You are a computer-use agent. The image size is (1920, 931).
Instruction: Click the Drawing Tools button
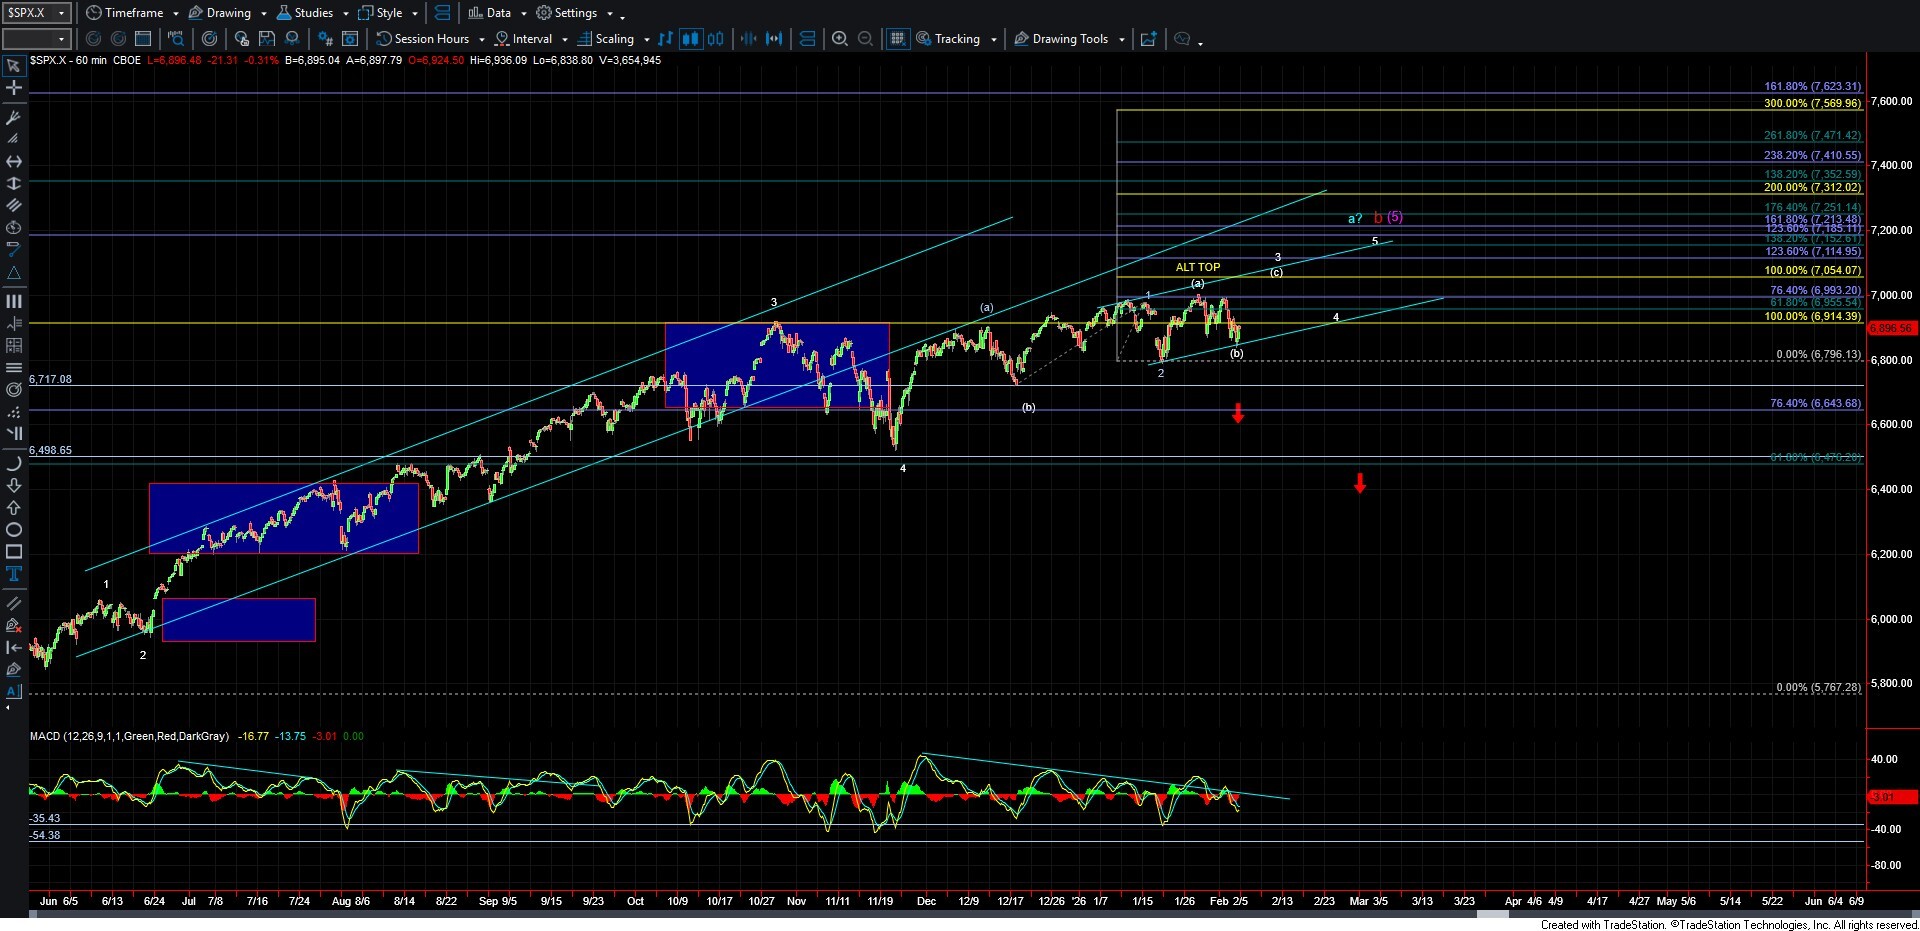click(1069, 39)
